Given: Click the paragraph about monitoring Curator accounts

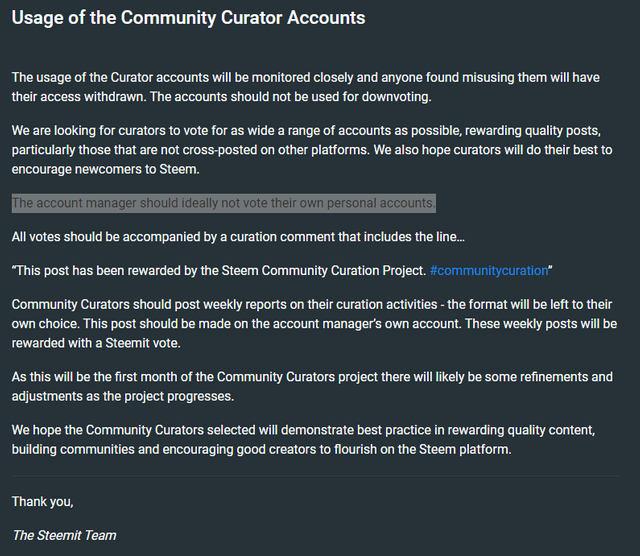Looking at the screenshot, I should [306, 87].
